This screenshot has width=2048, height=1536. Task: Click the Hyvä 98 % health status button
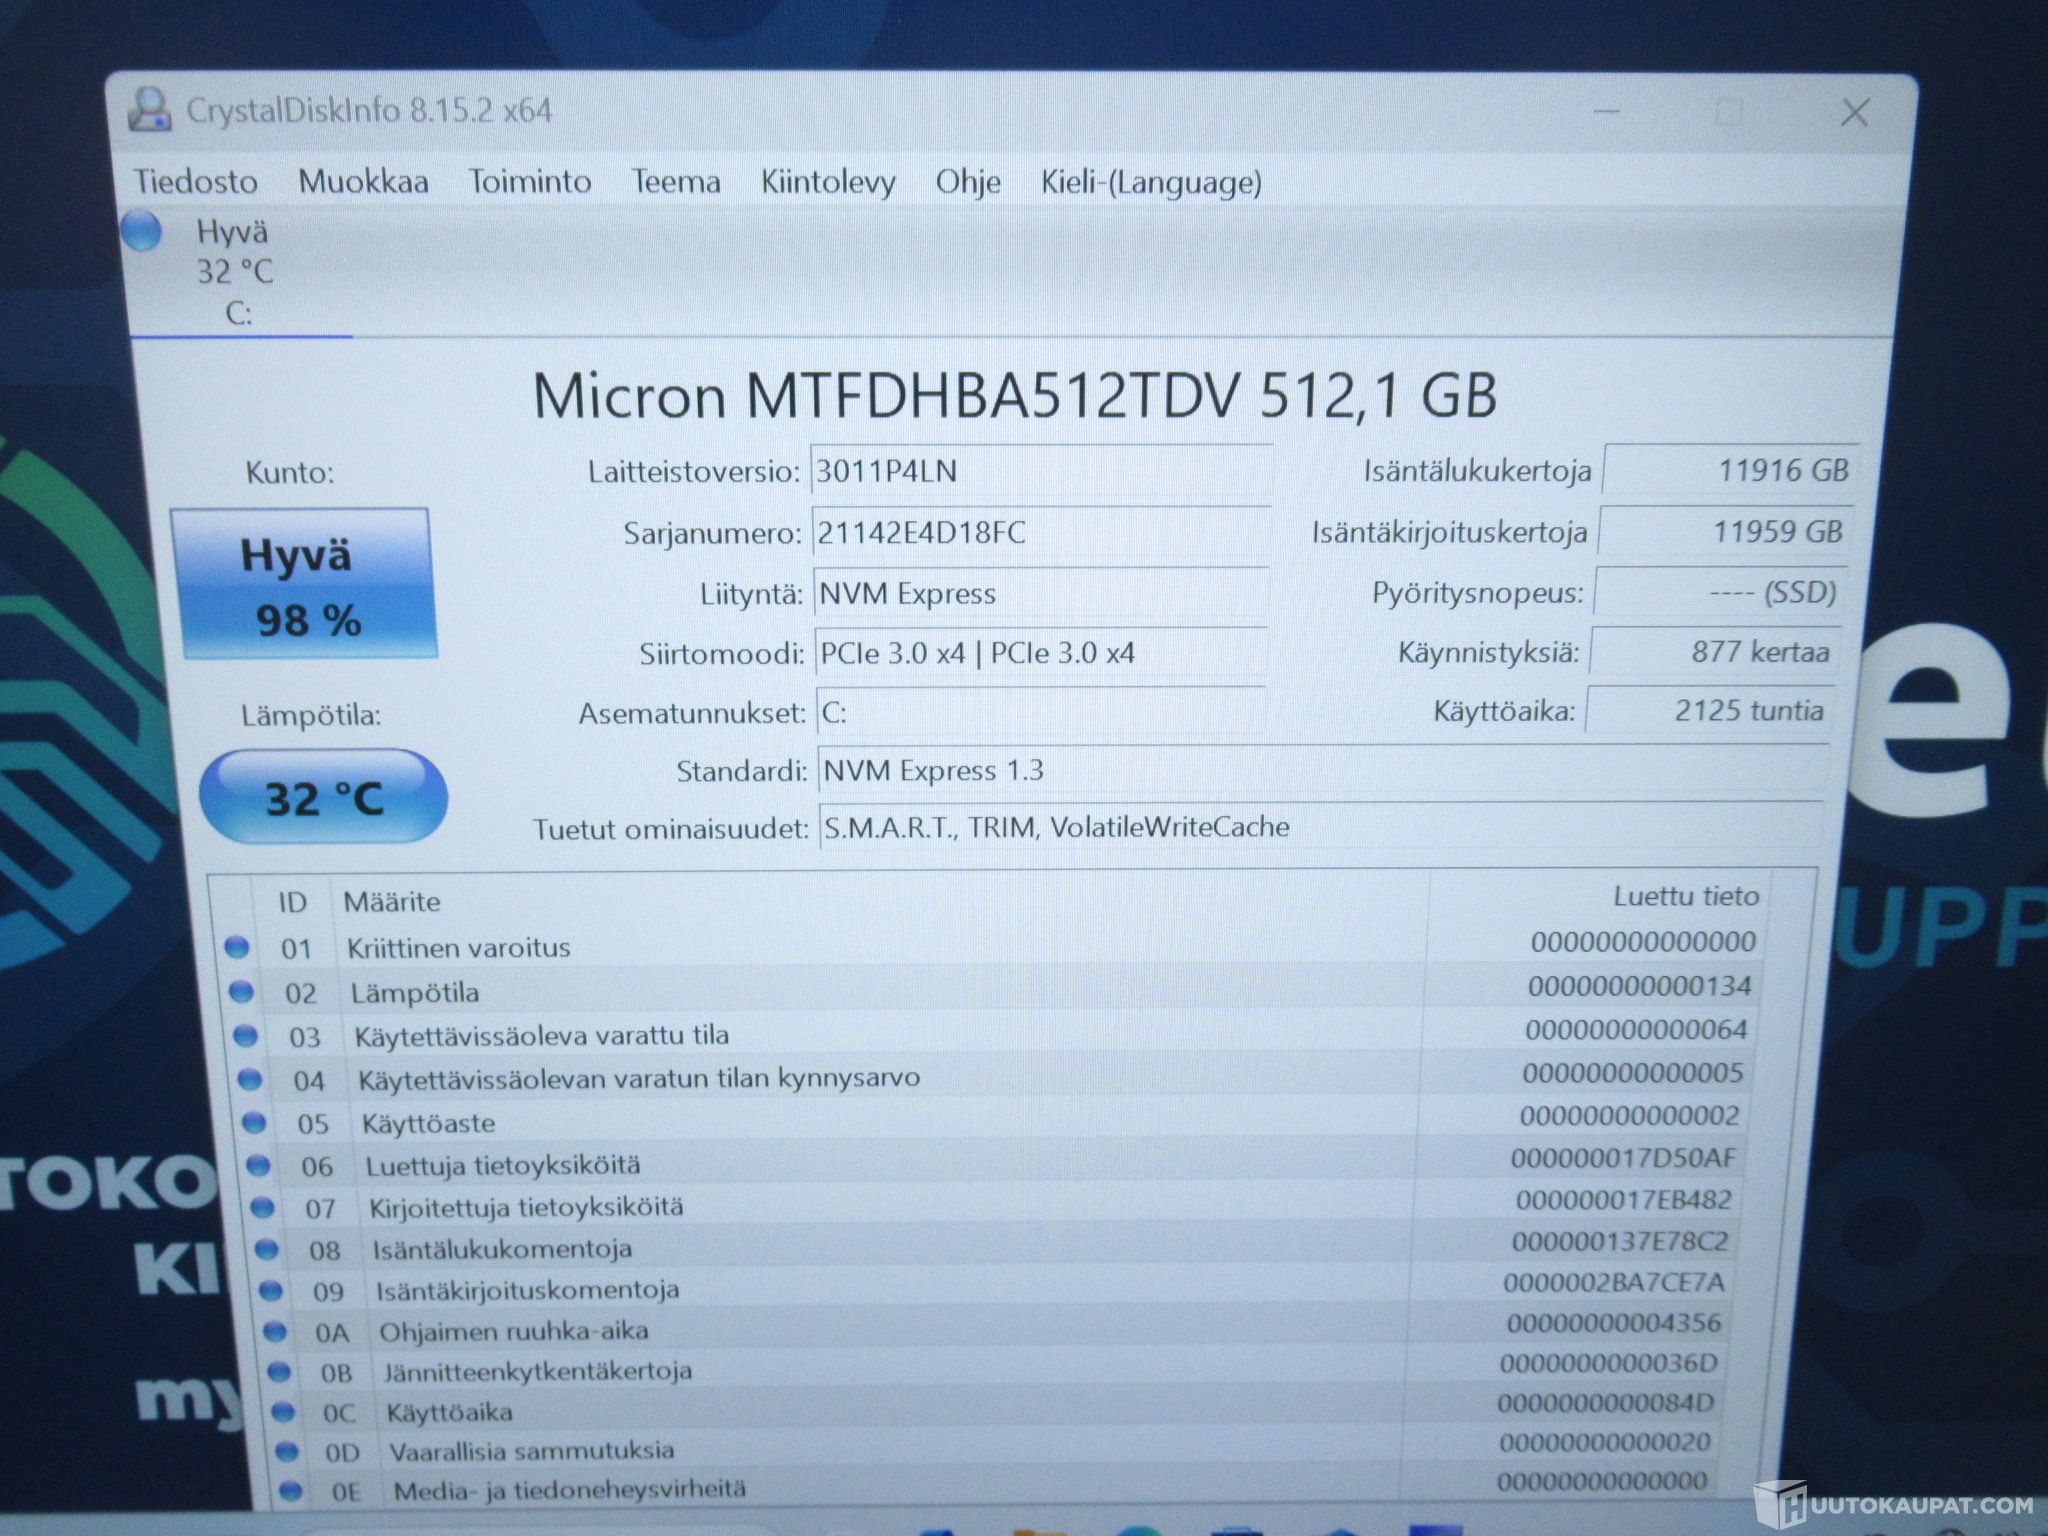coord(304,584)
